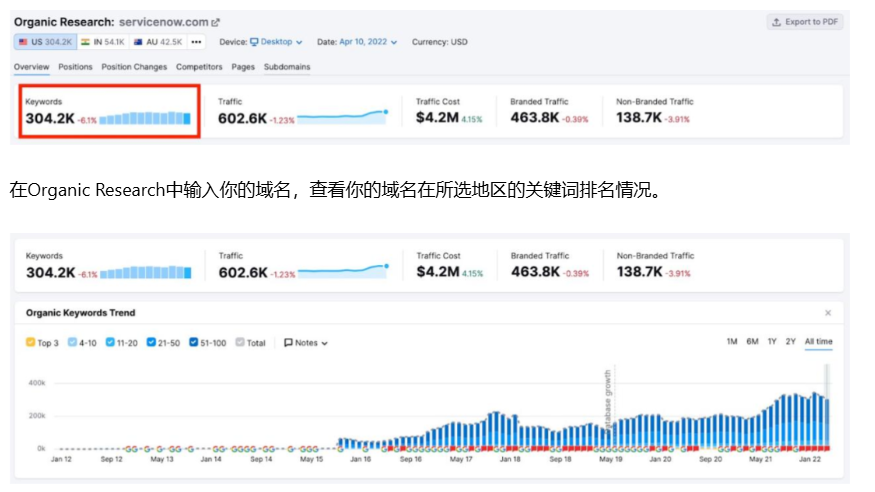This screenshot has width=875, height=492.
Task: Select the 1M time range
Action: coord(732,341)
